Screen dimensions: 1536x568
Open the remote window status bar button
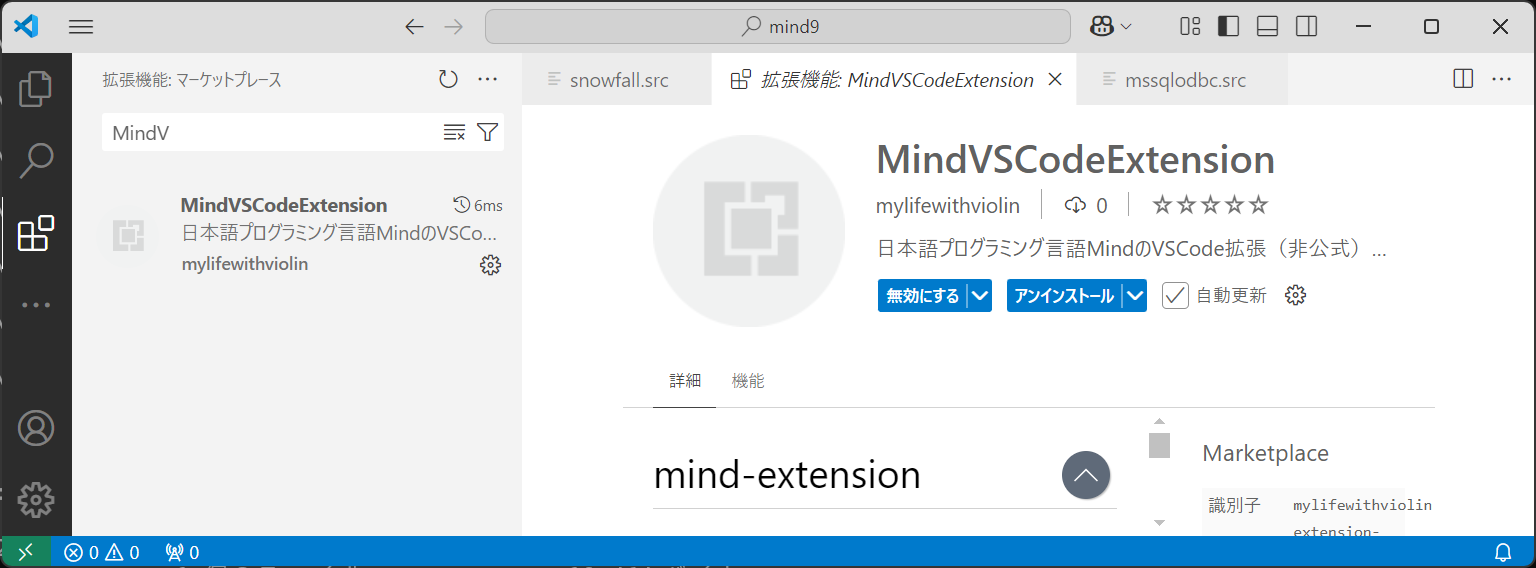(25, 552)
